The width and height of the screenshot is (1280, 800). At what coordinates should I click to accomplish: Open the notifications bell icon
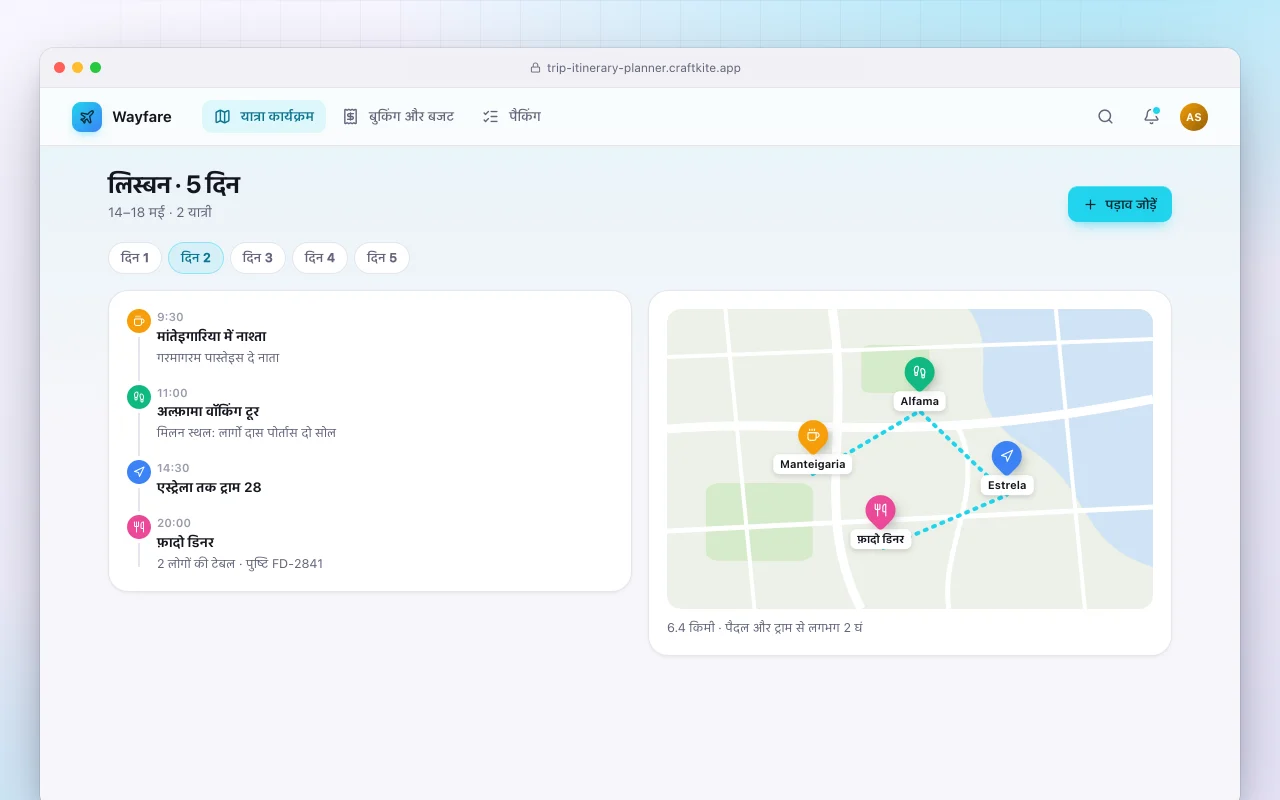tap(1151, 117)
